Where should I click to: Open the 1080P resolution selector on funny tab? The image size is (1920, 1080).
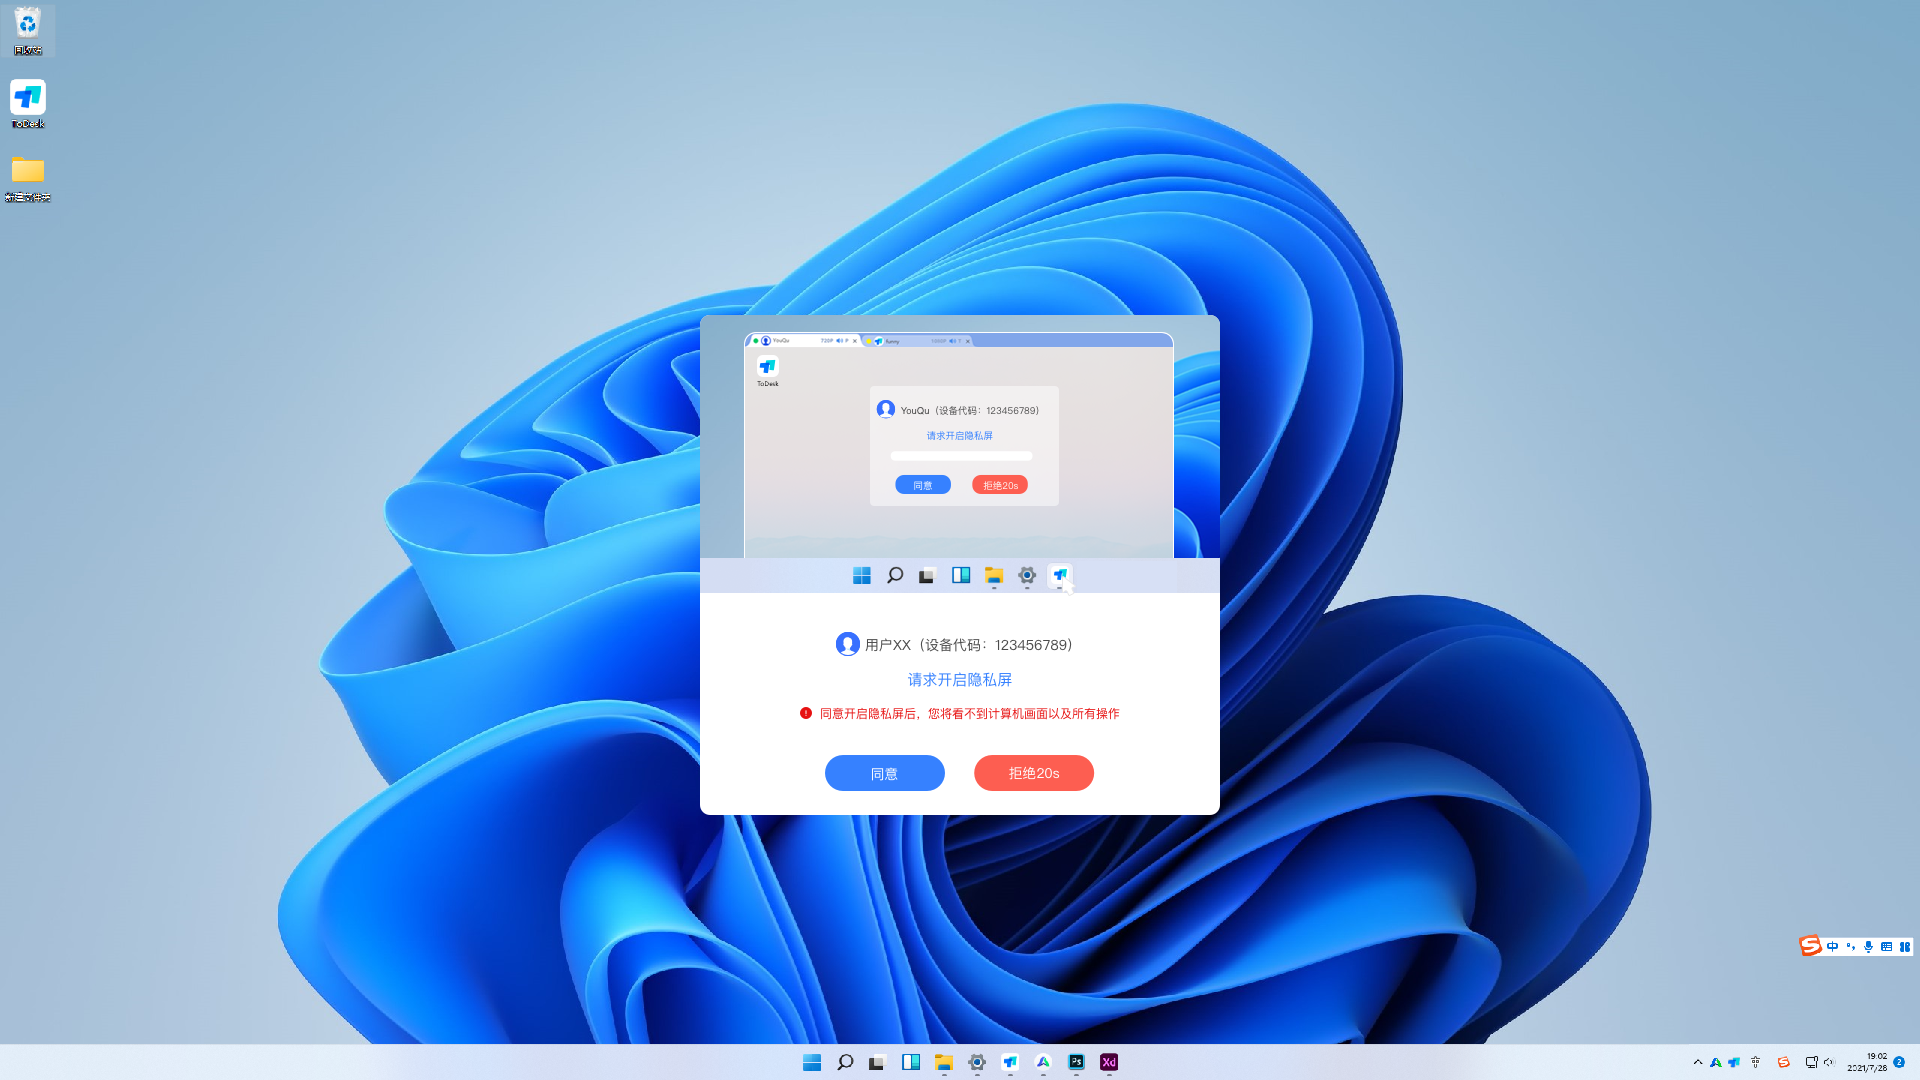coord(937,341)
